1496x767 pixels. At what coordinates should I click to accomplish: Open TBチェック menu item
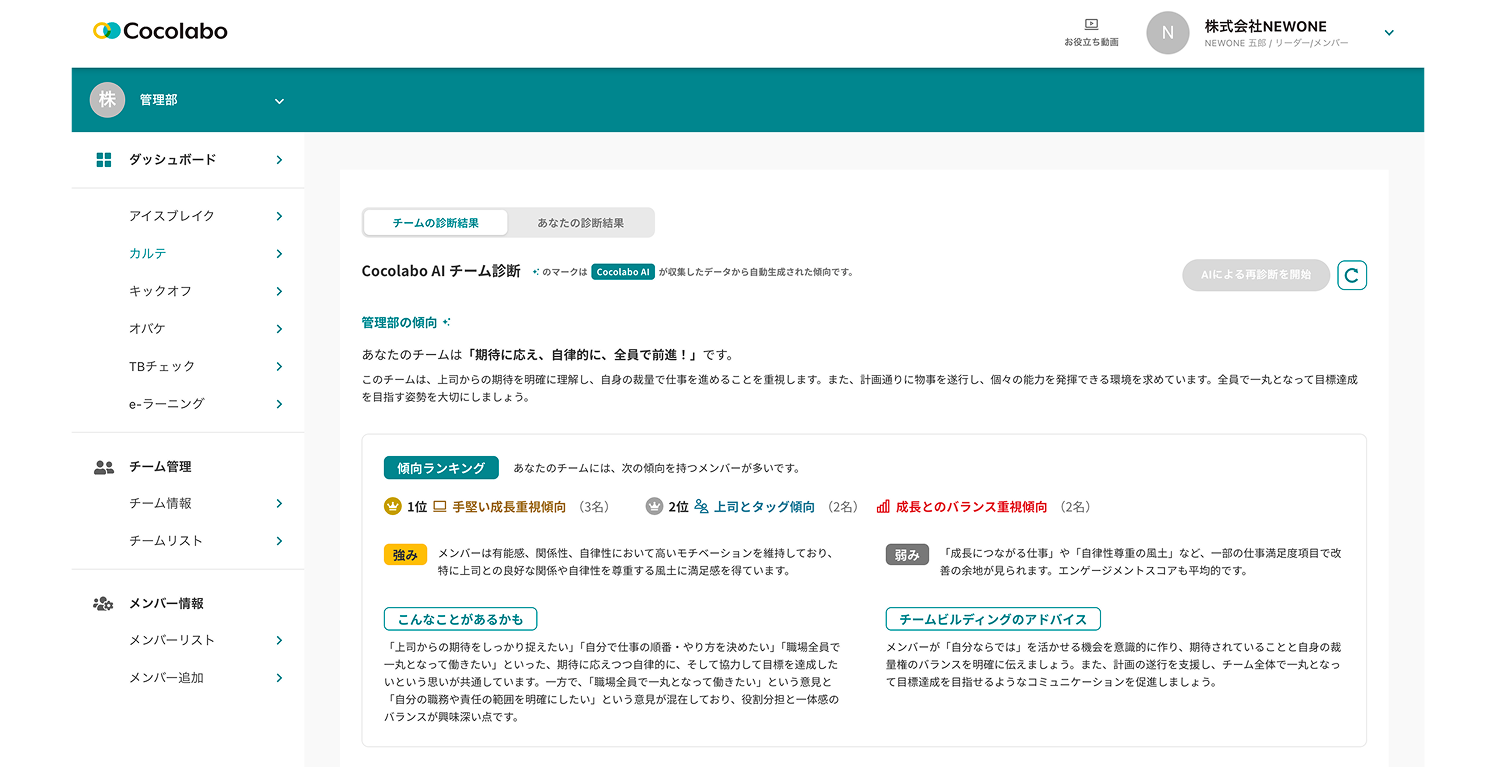point(162,367)
